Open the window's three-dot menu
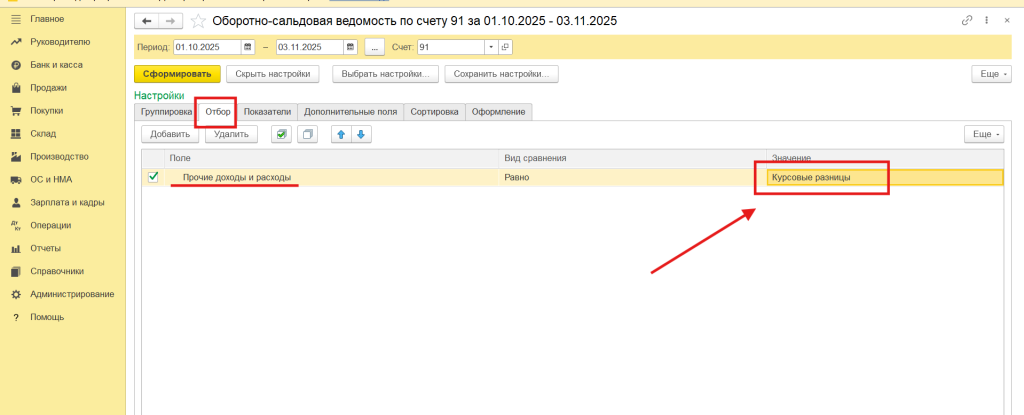This screenshot has height=415, width=1024. 986,21
